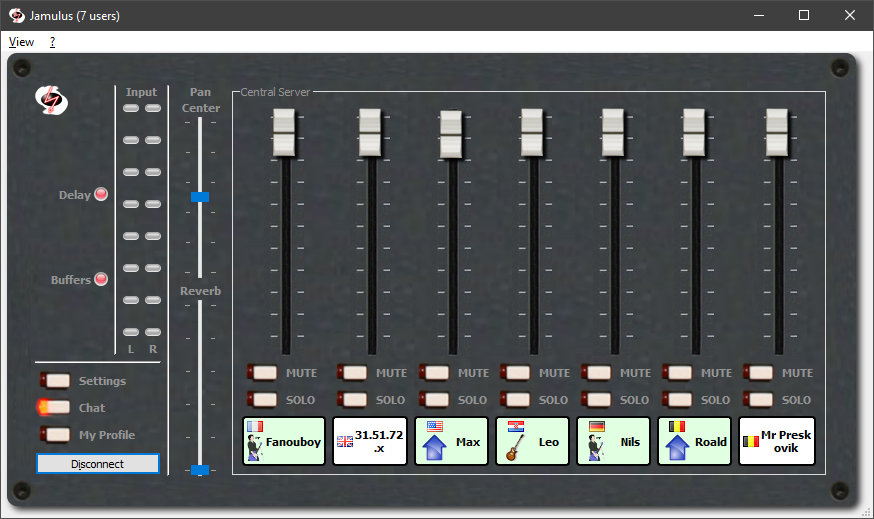This screenshot has height=519, width=874.
Task: Mute Max's channel
Action: click(434, 372)
